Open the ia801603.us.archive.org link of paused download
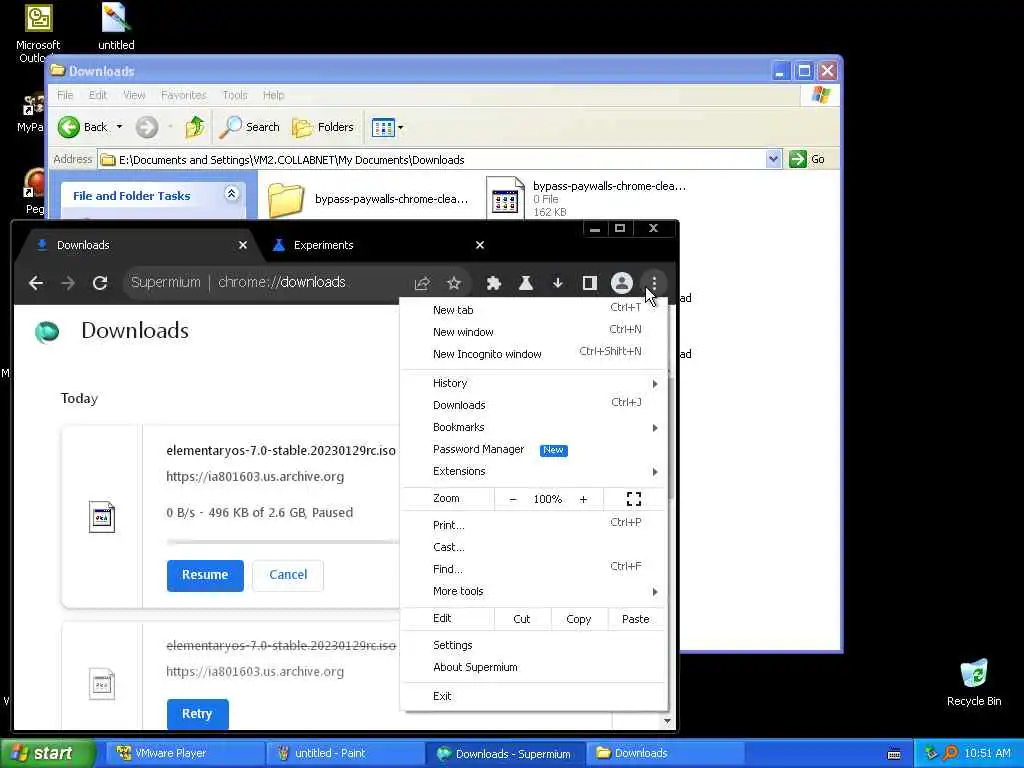 click(x=255, y=477)
